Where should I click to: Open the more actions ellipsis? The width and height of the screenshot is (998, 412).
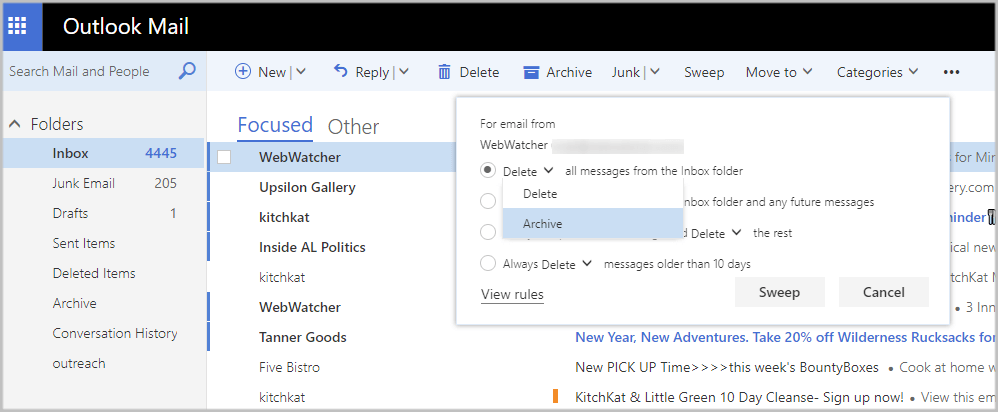coord(951,73)
